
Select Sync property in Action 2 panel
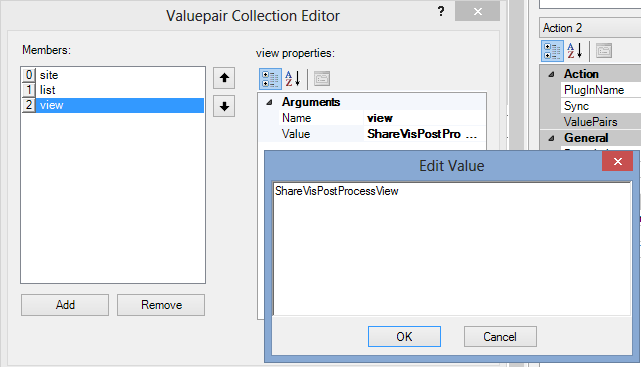pyautogui.click(x=576, y=106)
